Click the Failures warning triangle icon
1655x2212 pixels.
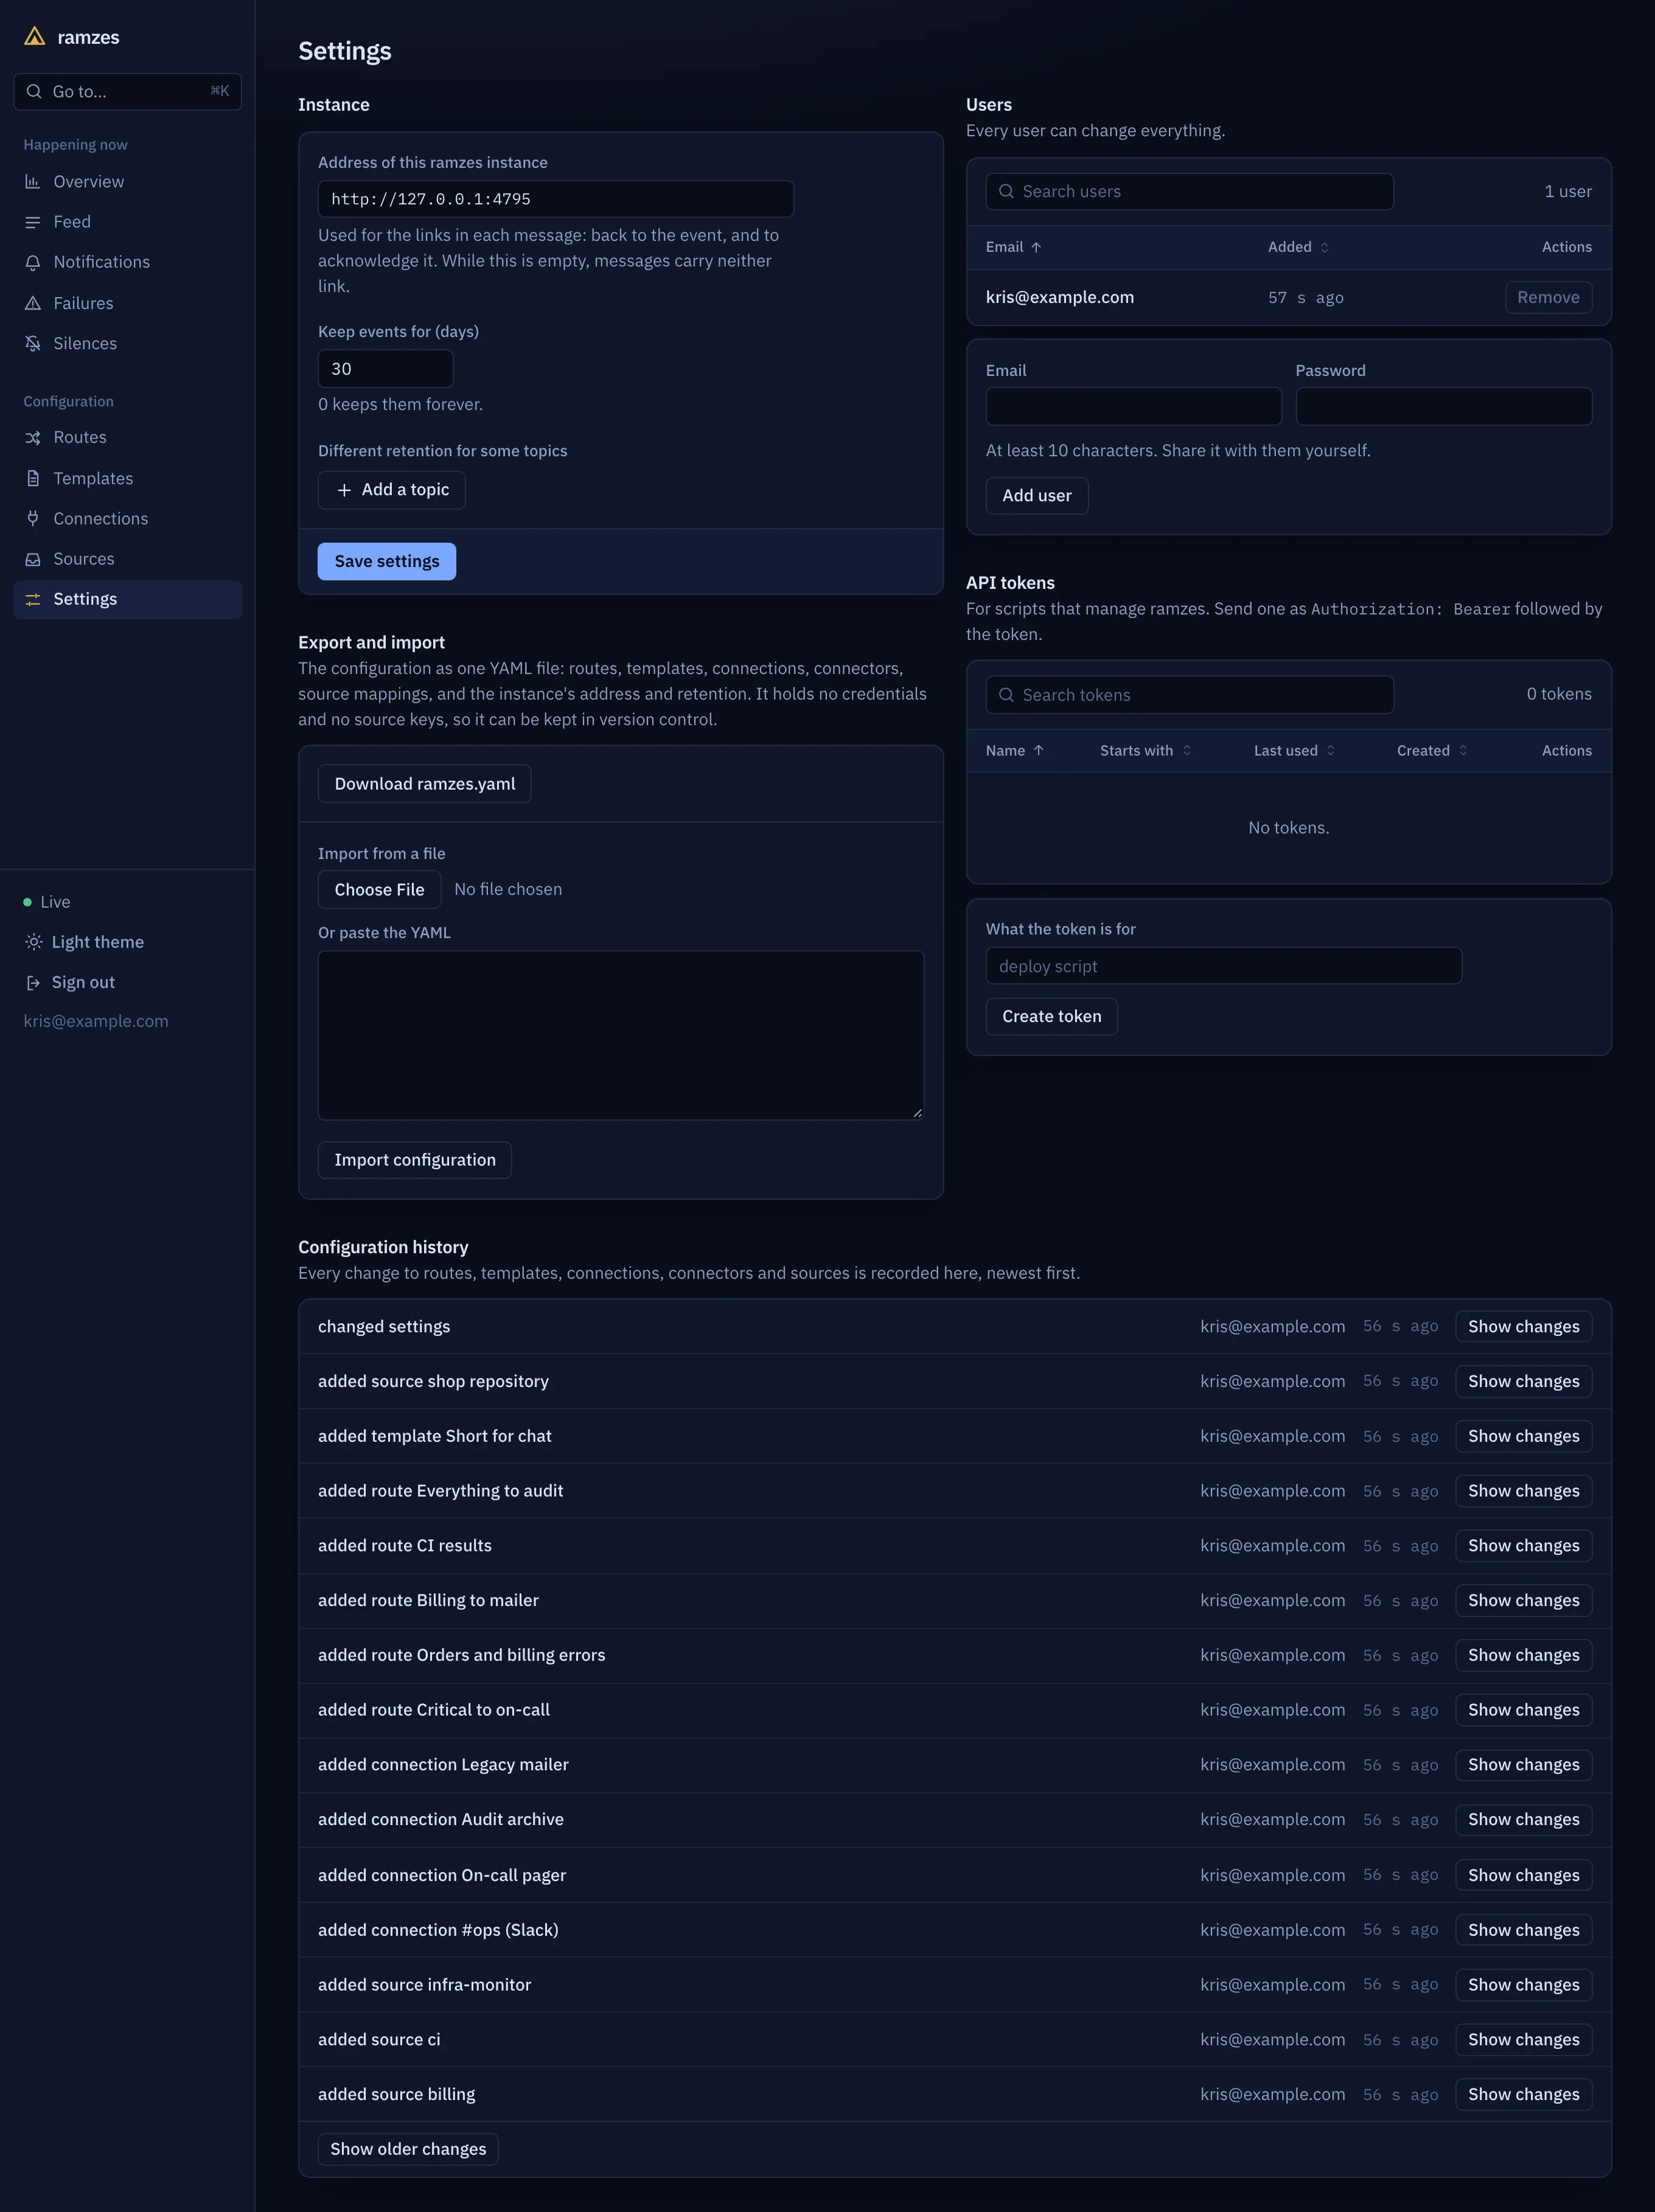(33, 303)
